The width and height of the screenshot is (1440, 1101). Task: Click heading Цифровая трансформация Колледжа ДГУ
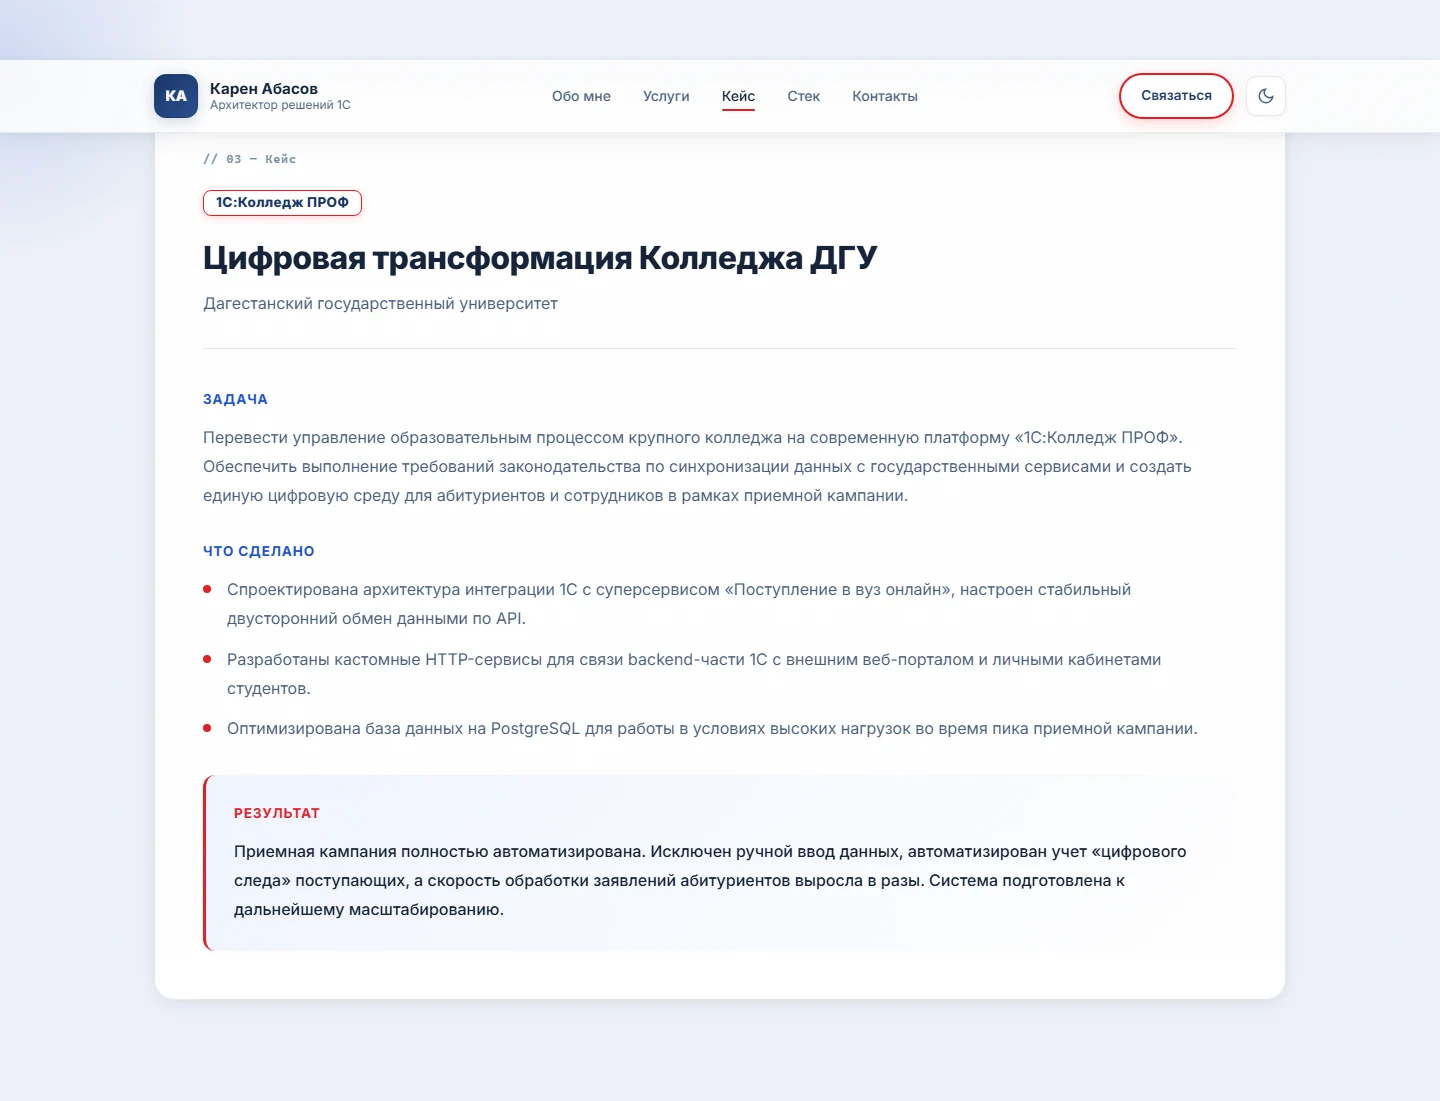tap(540, 258)
